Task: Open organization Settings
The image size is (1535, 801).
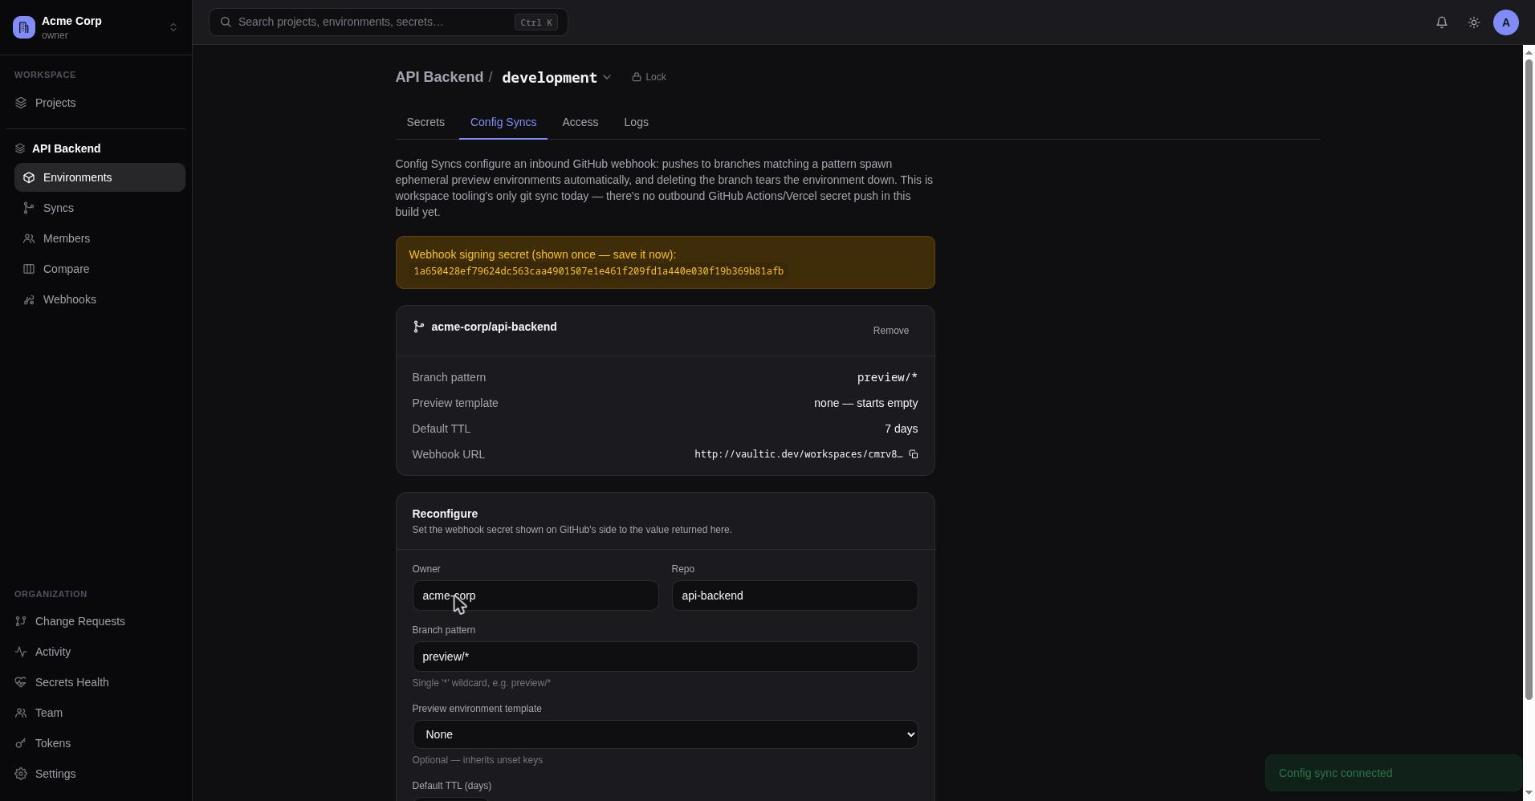Action: click(96, 774)
